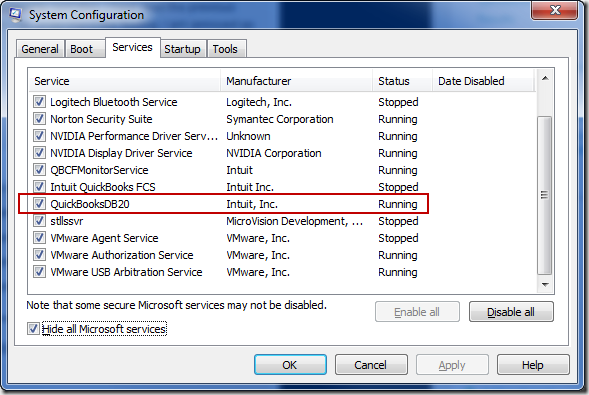
Task: Click the Cancel button
Action: point(371,365)
